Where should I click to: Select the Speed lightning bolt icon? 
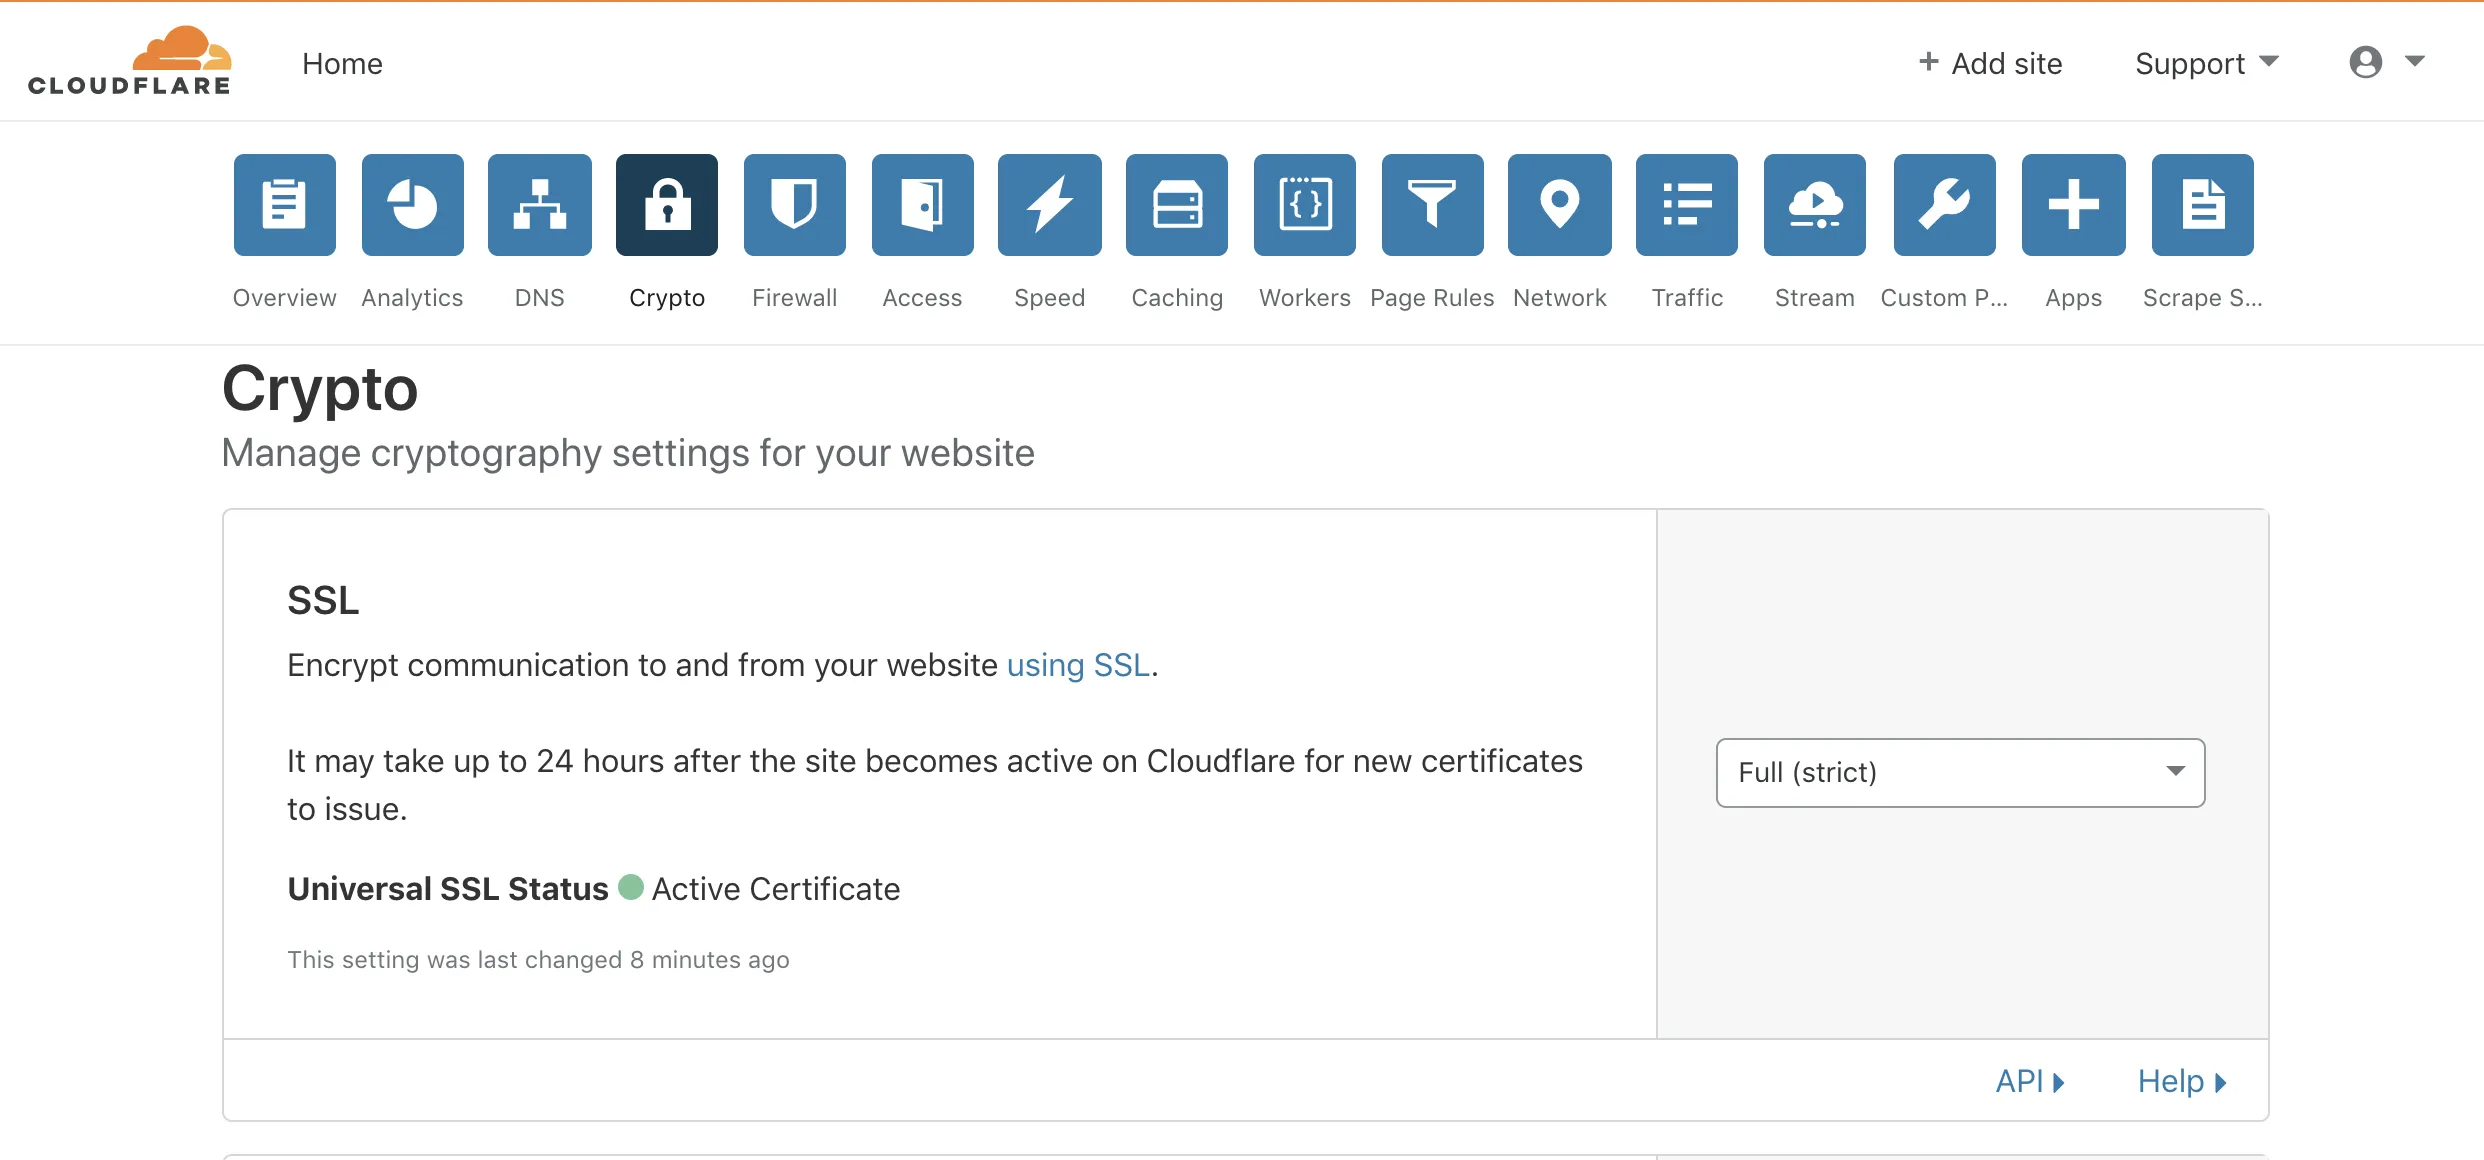1049,205
